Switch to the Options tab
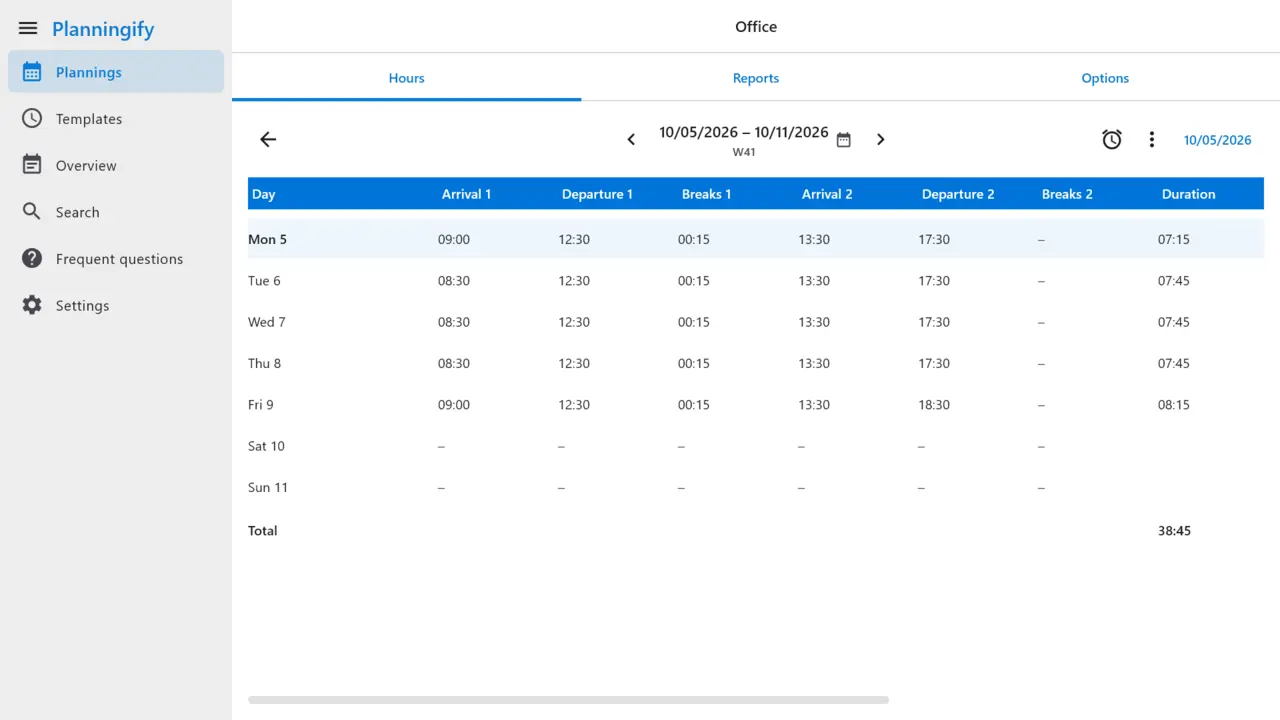 coord(1105,78)
